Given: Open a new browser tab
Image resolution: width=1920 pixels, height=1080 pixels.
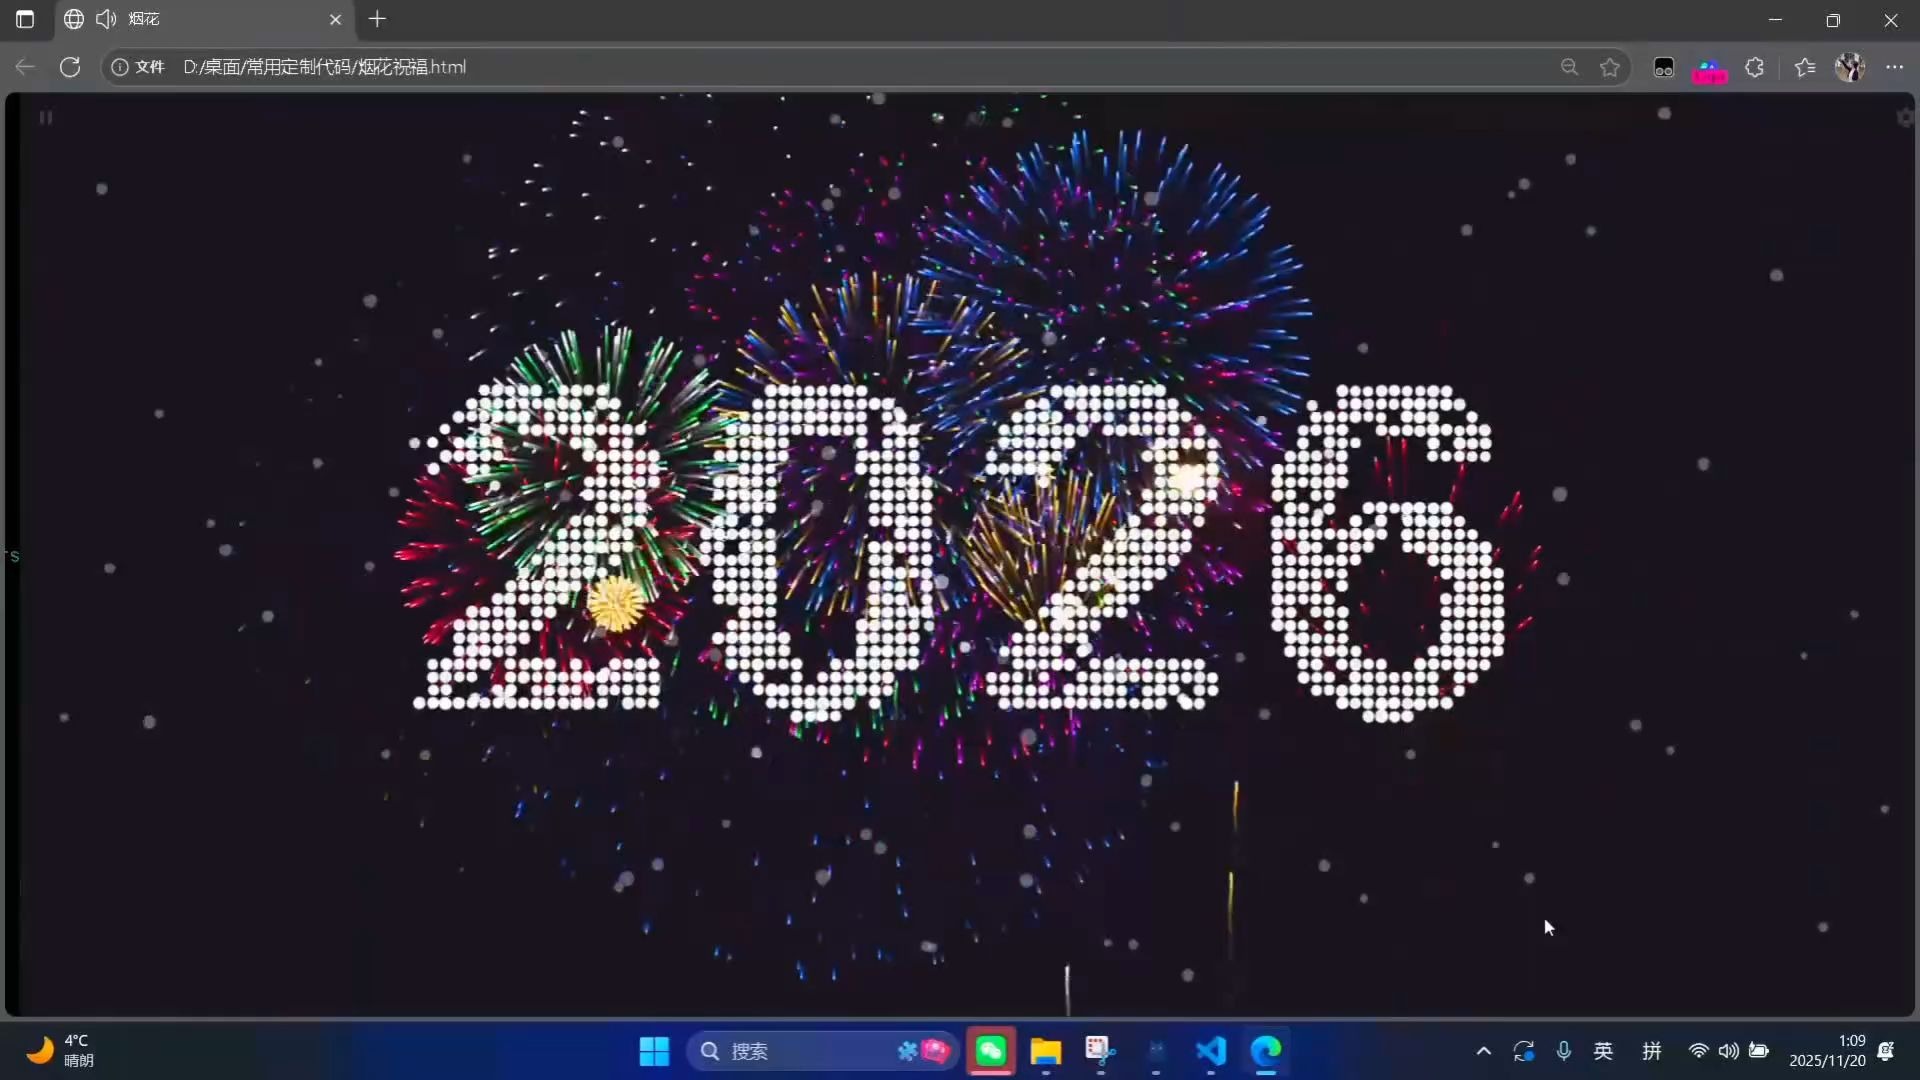Looking at the screenshot, I should tap(377, 19).
